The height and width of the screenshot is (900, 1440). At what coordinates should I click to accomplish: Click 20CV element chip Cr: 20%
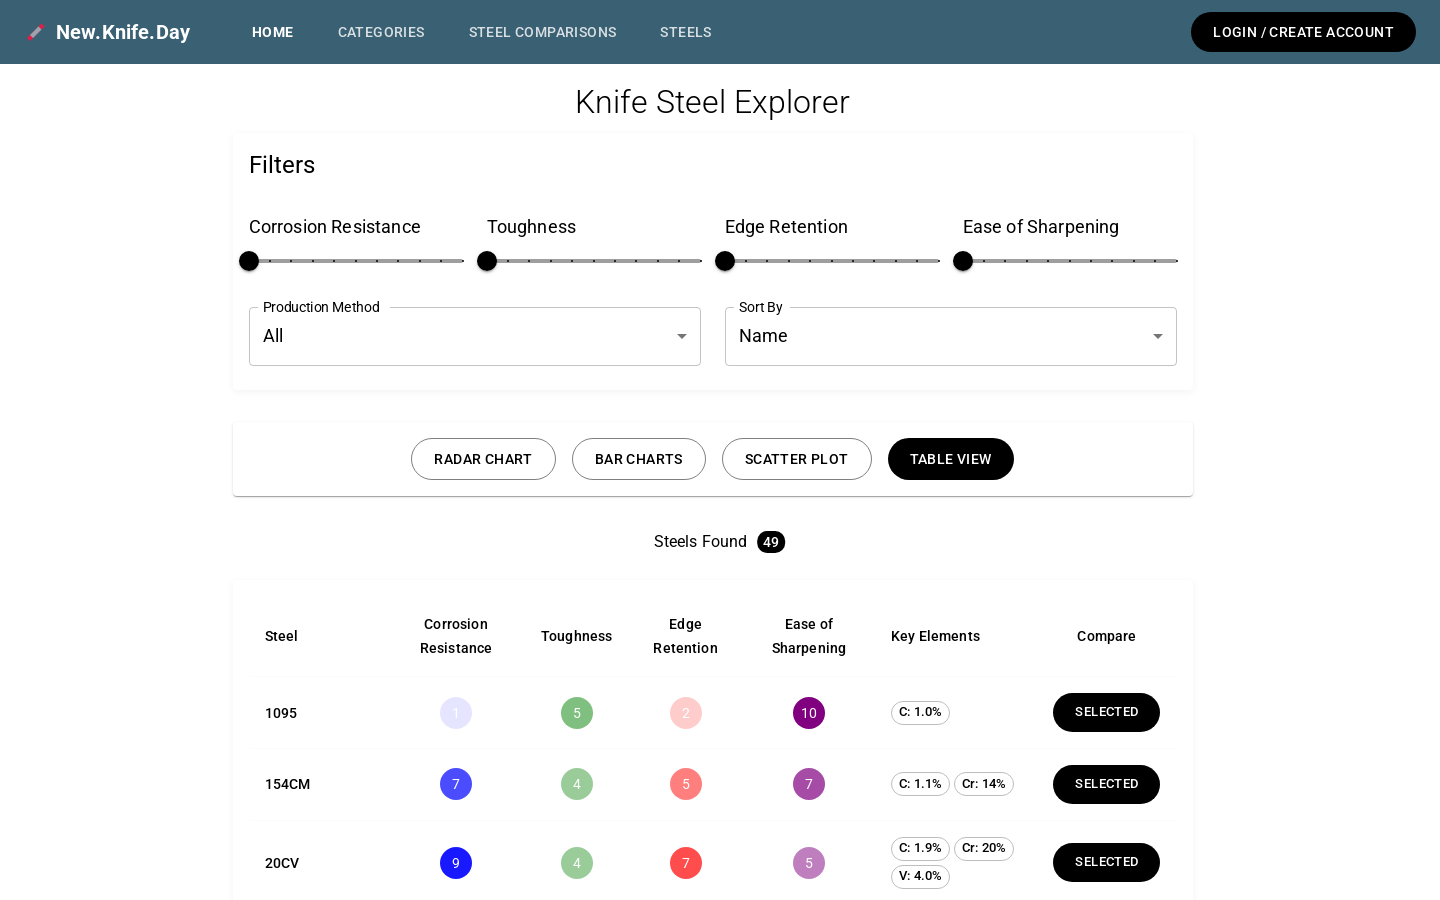pyautogui.click(x=984, y=848)
